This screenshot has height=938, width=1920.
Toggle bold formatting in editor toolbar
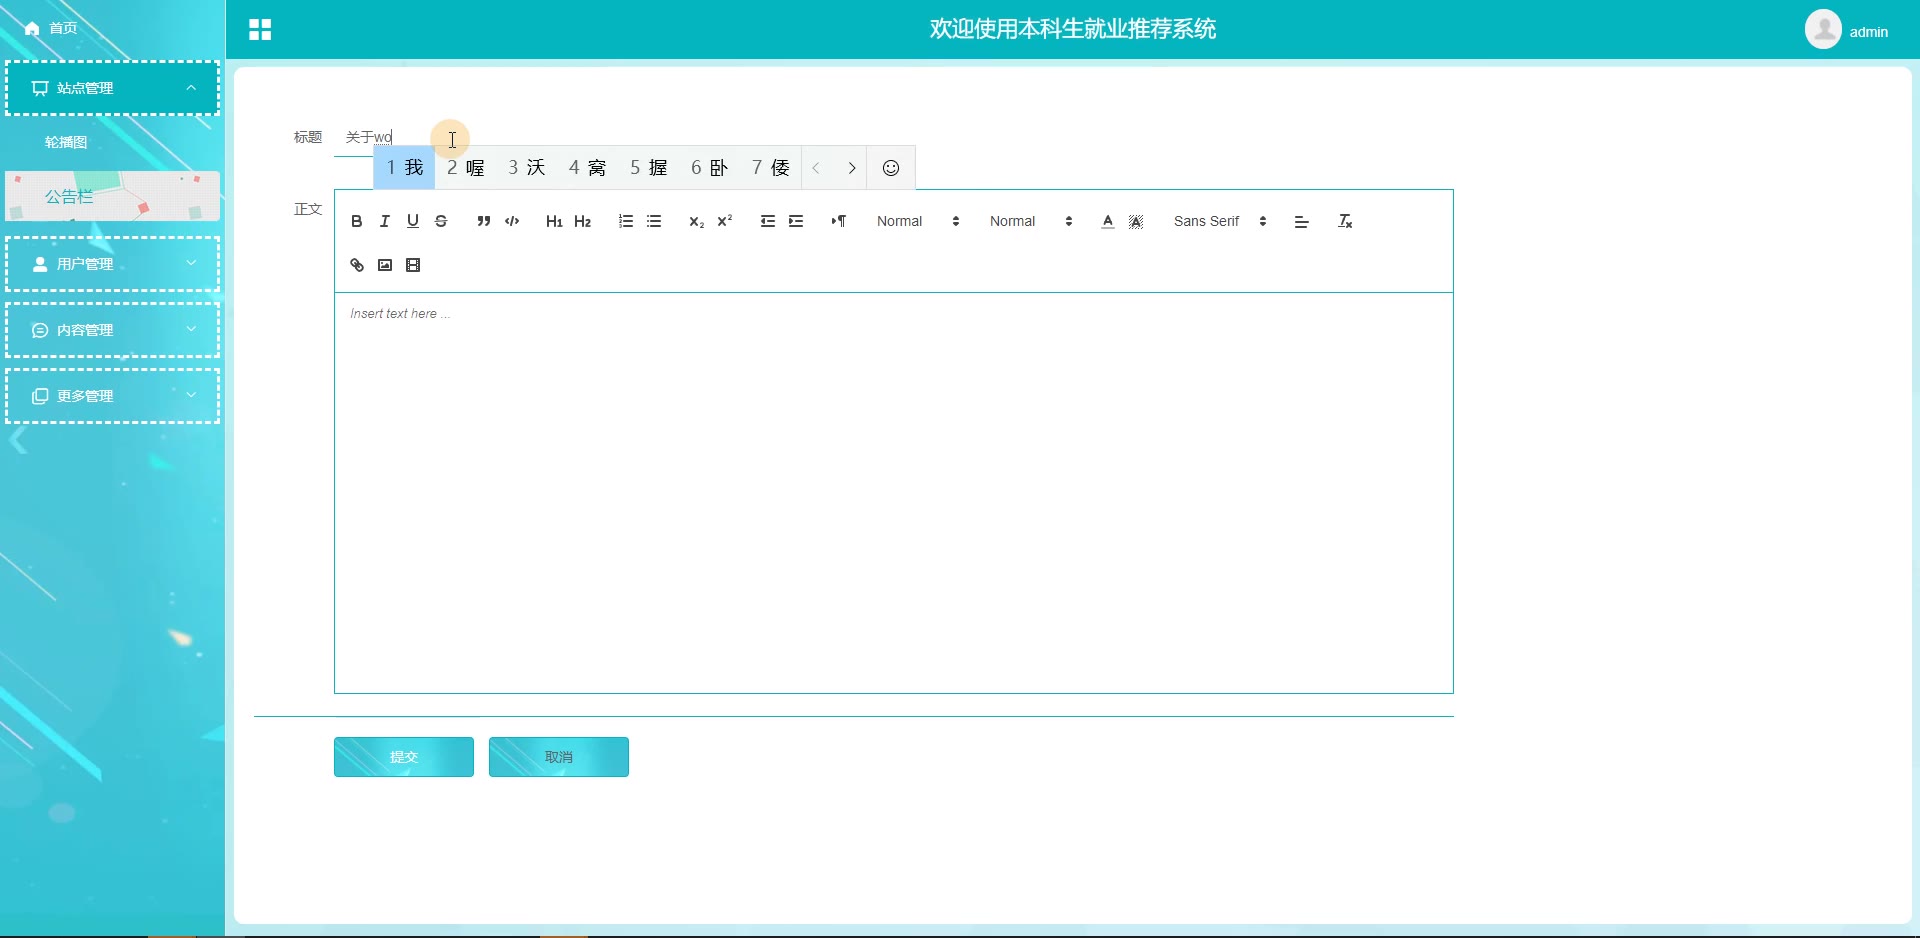pos(357,222)
